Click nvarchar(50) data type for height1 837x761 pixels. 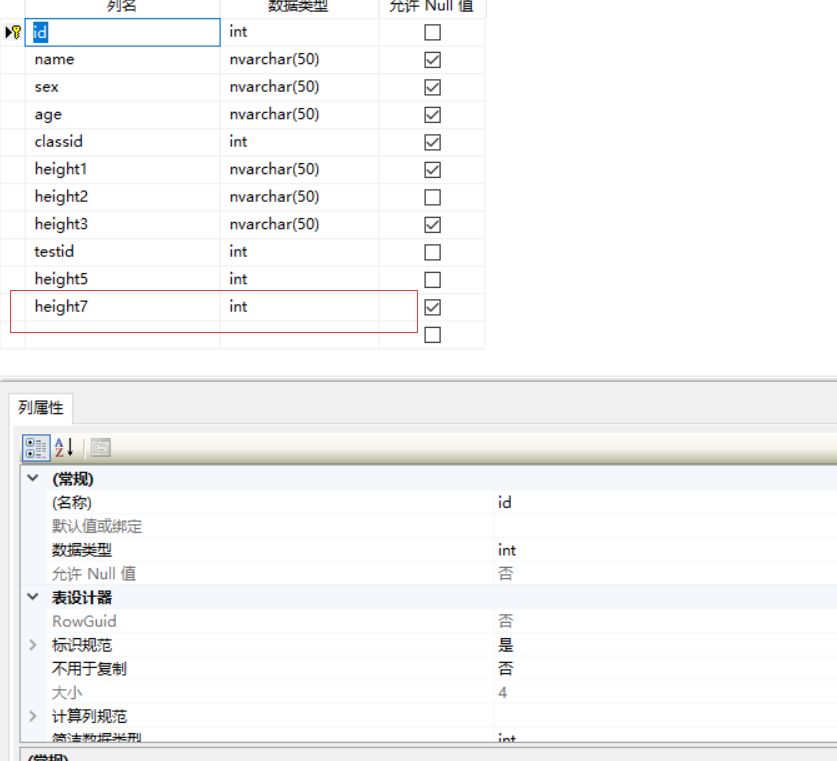tap(299, 169)
